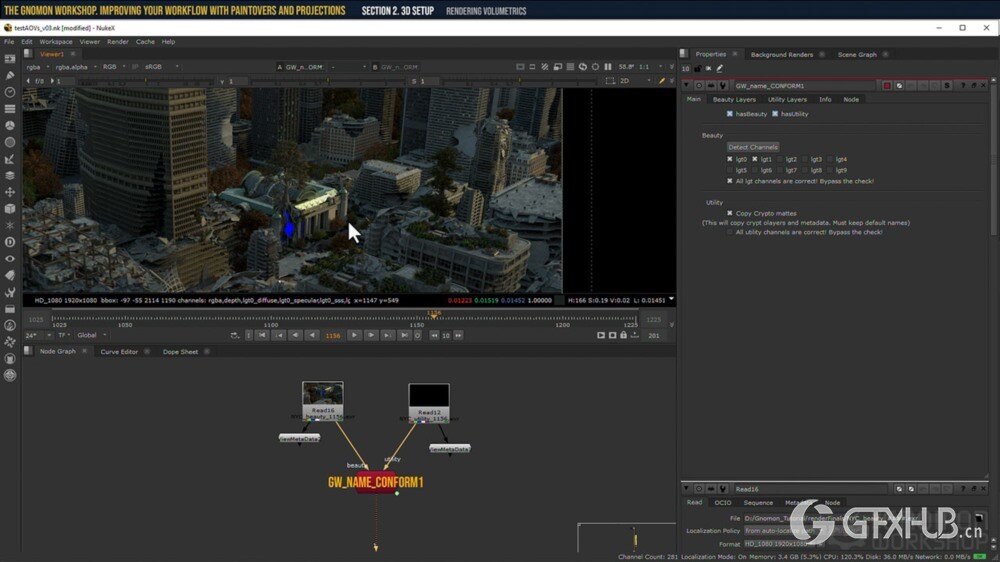
Task: Open the RGB display dropdown
Action: (x=114, y=67)
